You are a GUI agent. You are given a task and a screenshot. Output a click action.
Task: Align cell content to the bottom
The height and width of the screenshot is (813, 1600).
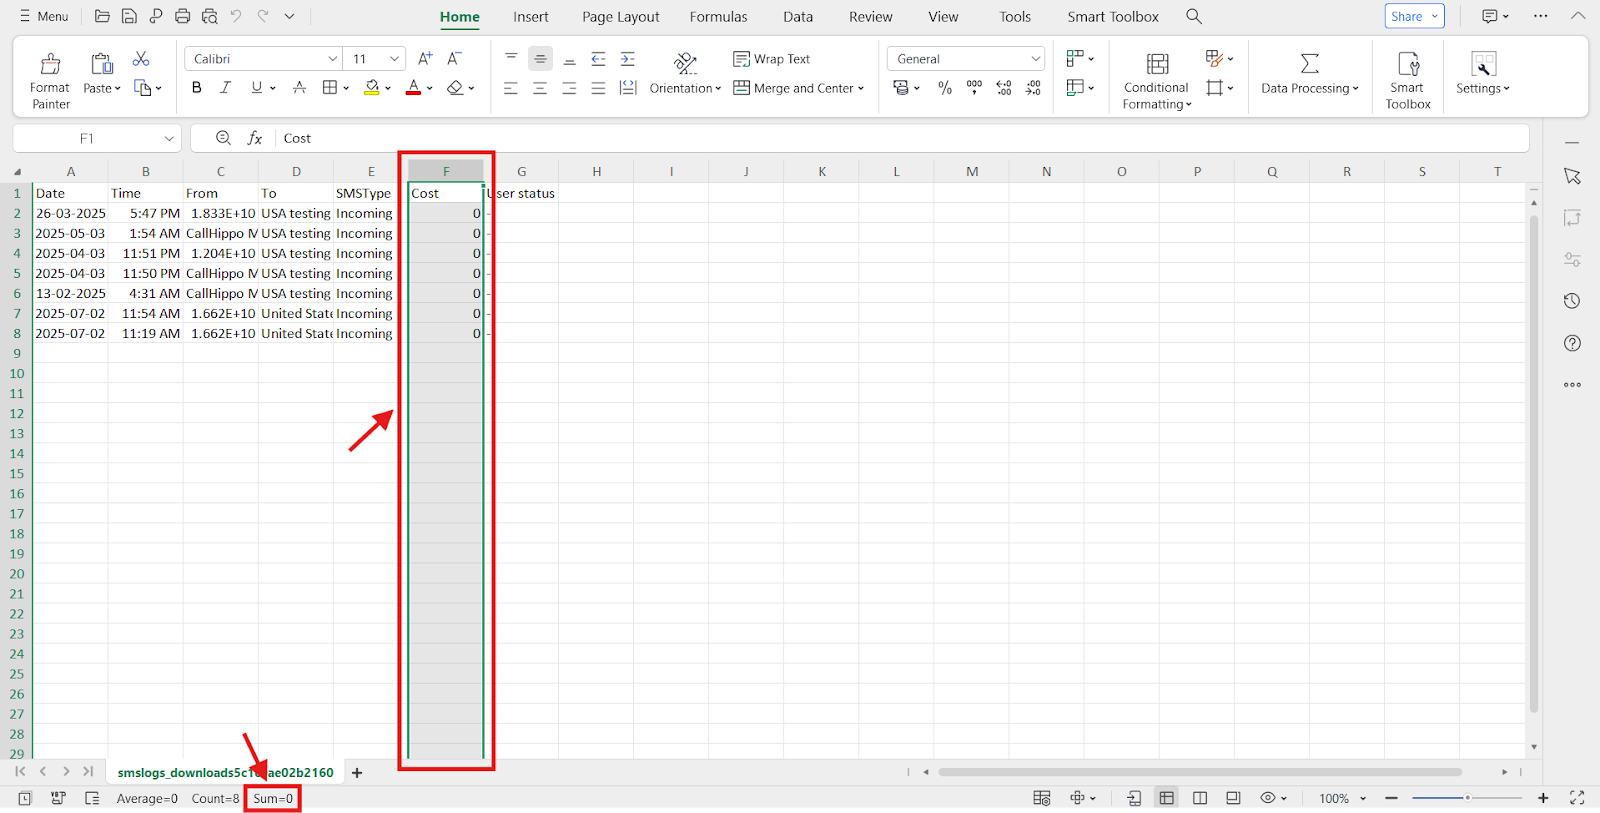point(569,59)
